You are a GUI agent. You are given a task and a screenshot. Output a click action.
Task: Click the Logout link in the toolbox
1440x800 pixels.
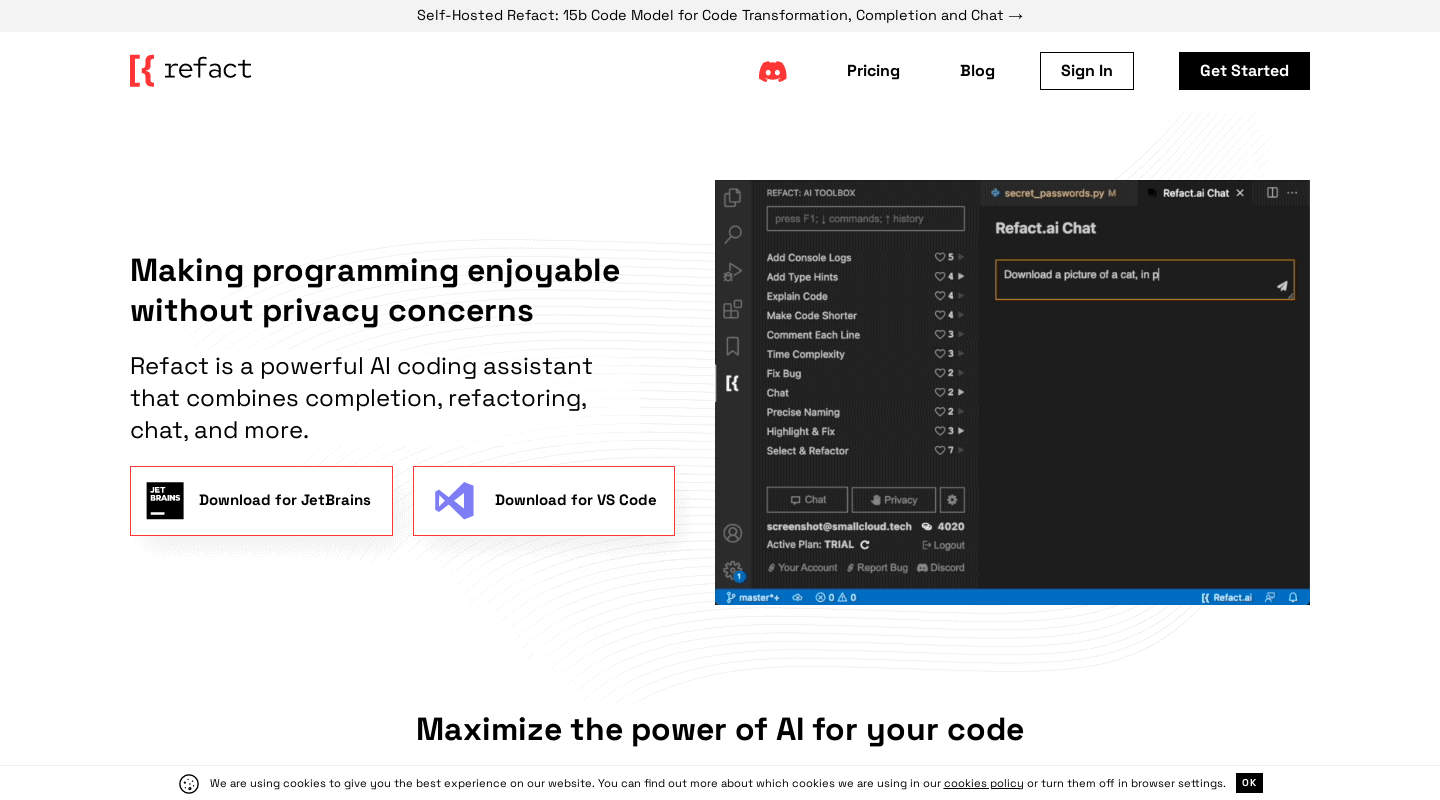(x=944, y=545)
